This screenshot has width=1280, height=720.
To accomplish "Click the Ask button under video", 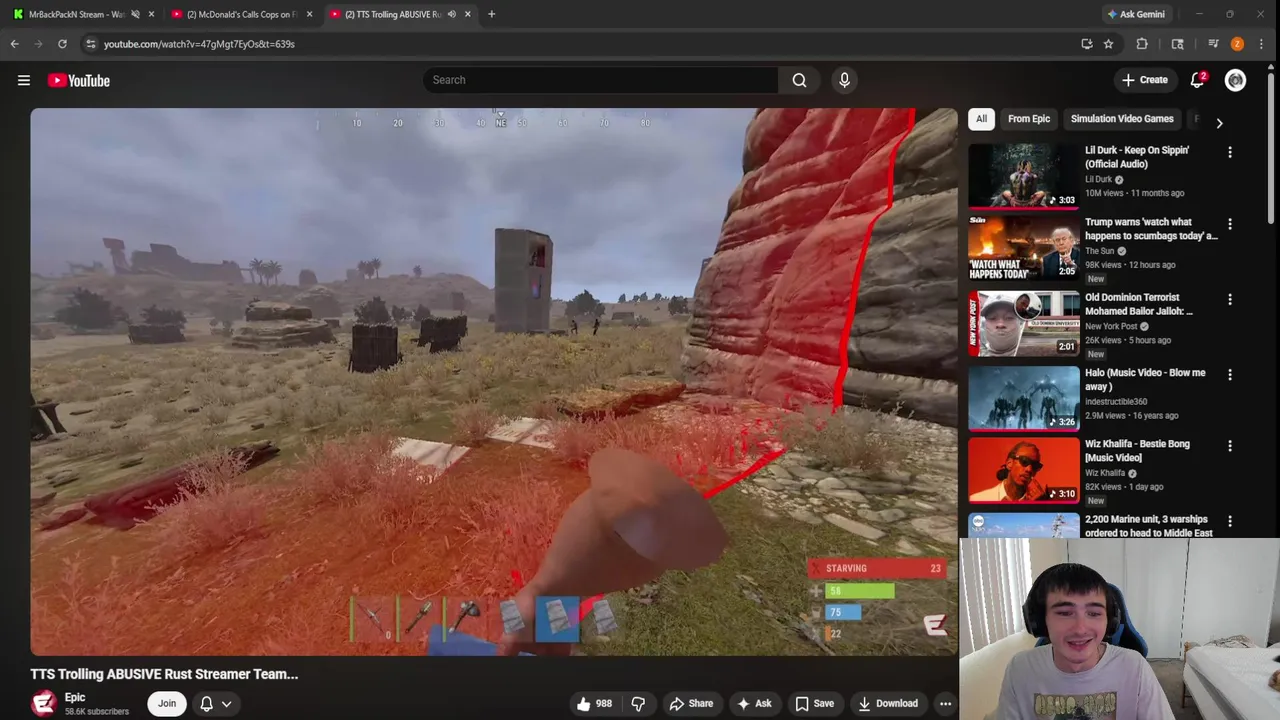I will pos(754,704).
